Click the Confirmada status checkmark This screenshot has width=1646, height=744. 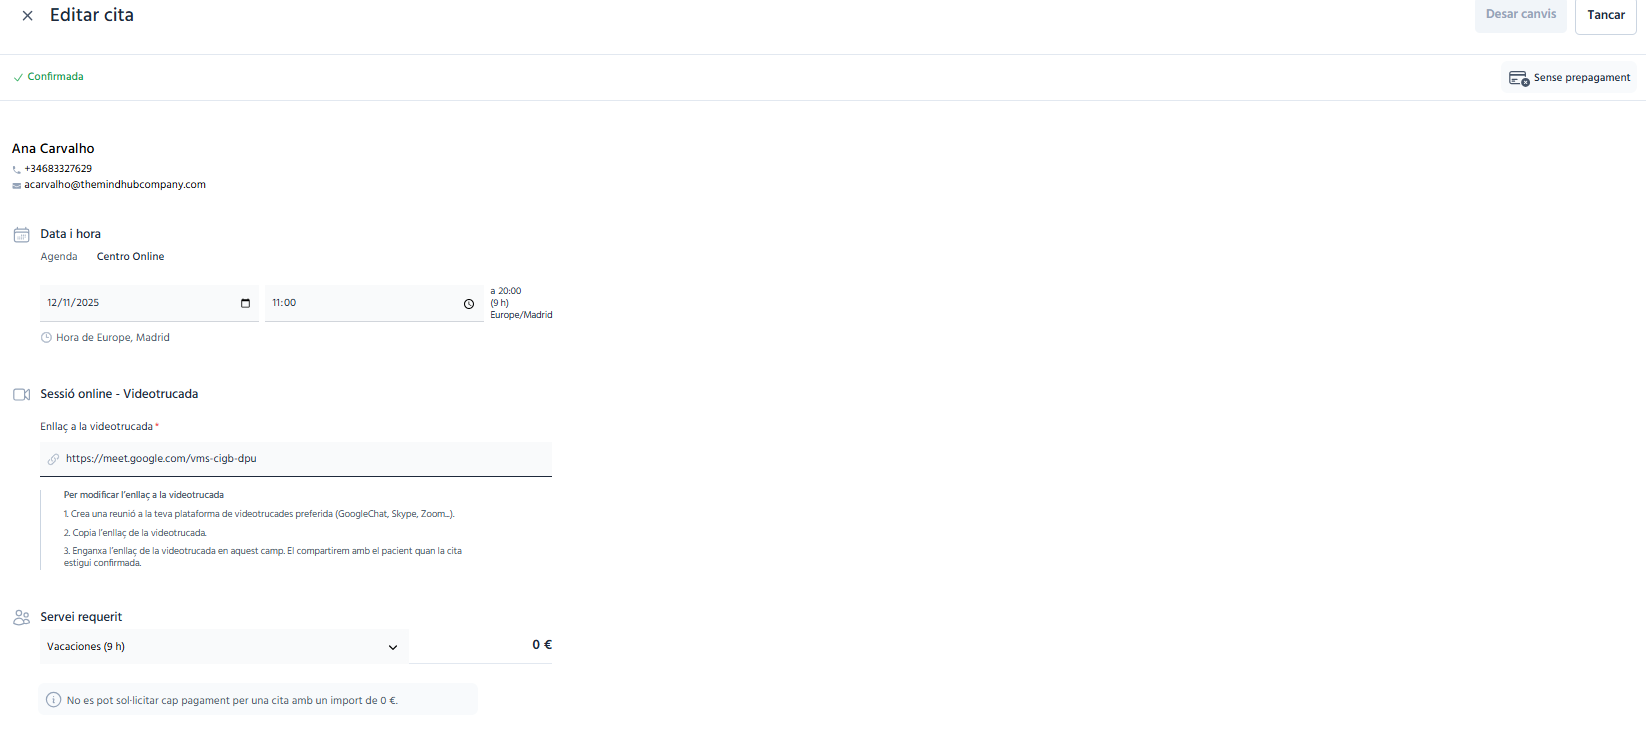point(18,77)
